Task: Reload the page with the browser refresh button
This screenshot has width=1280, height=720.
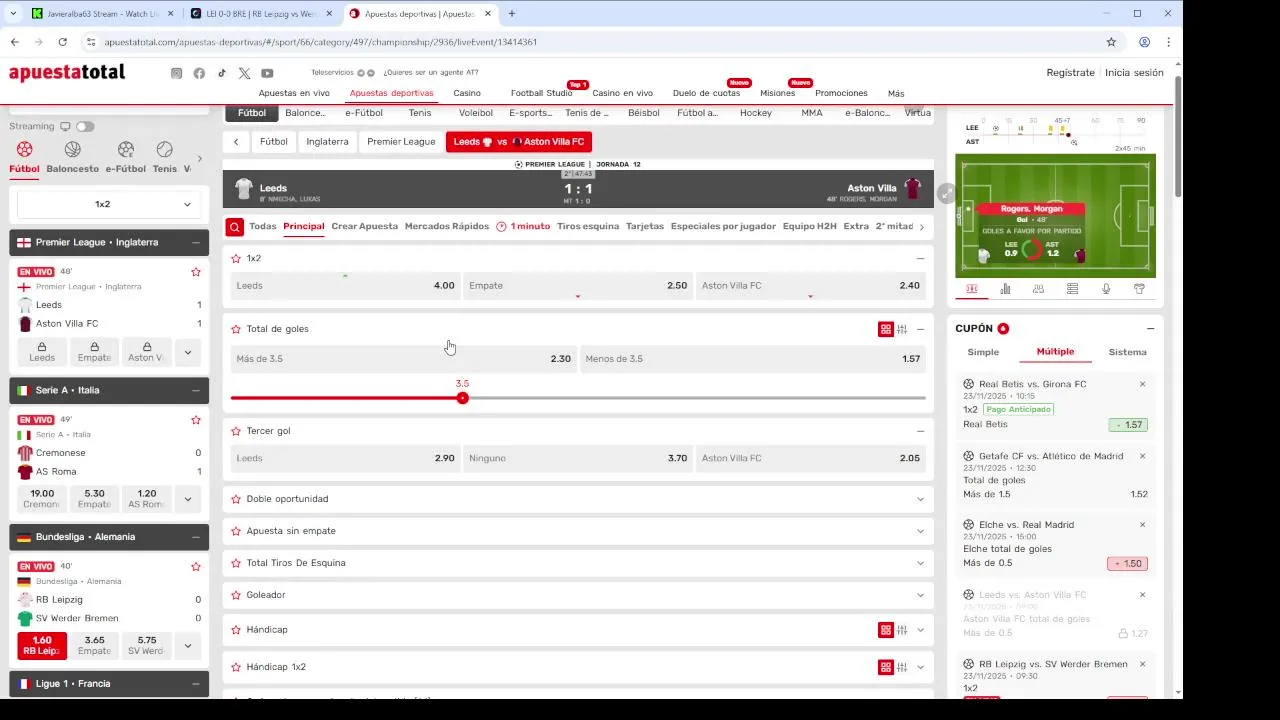Action: [62, 42]
